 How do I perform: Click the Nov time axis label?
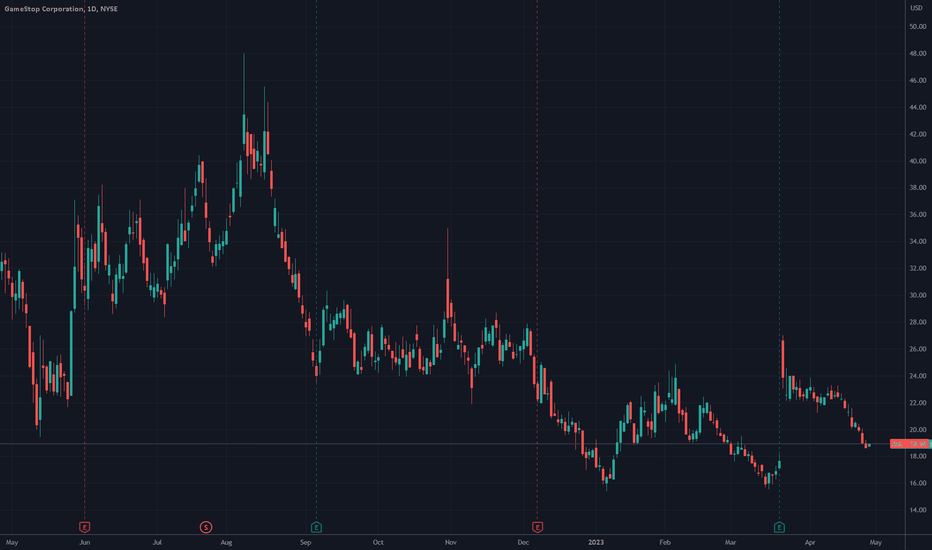click(x=451, y=542)
